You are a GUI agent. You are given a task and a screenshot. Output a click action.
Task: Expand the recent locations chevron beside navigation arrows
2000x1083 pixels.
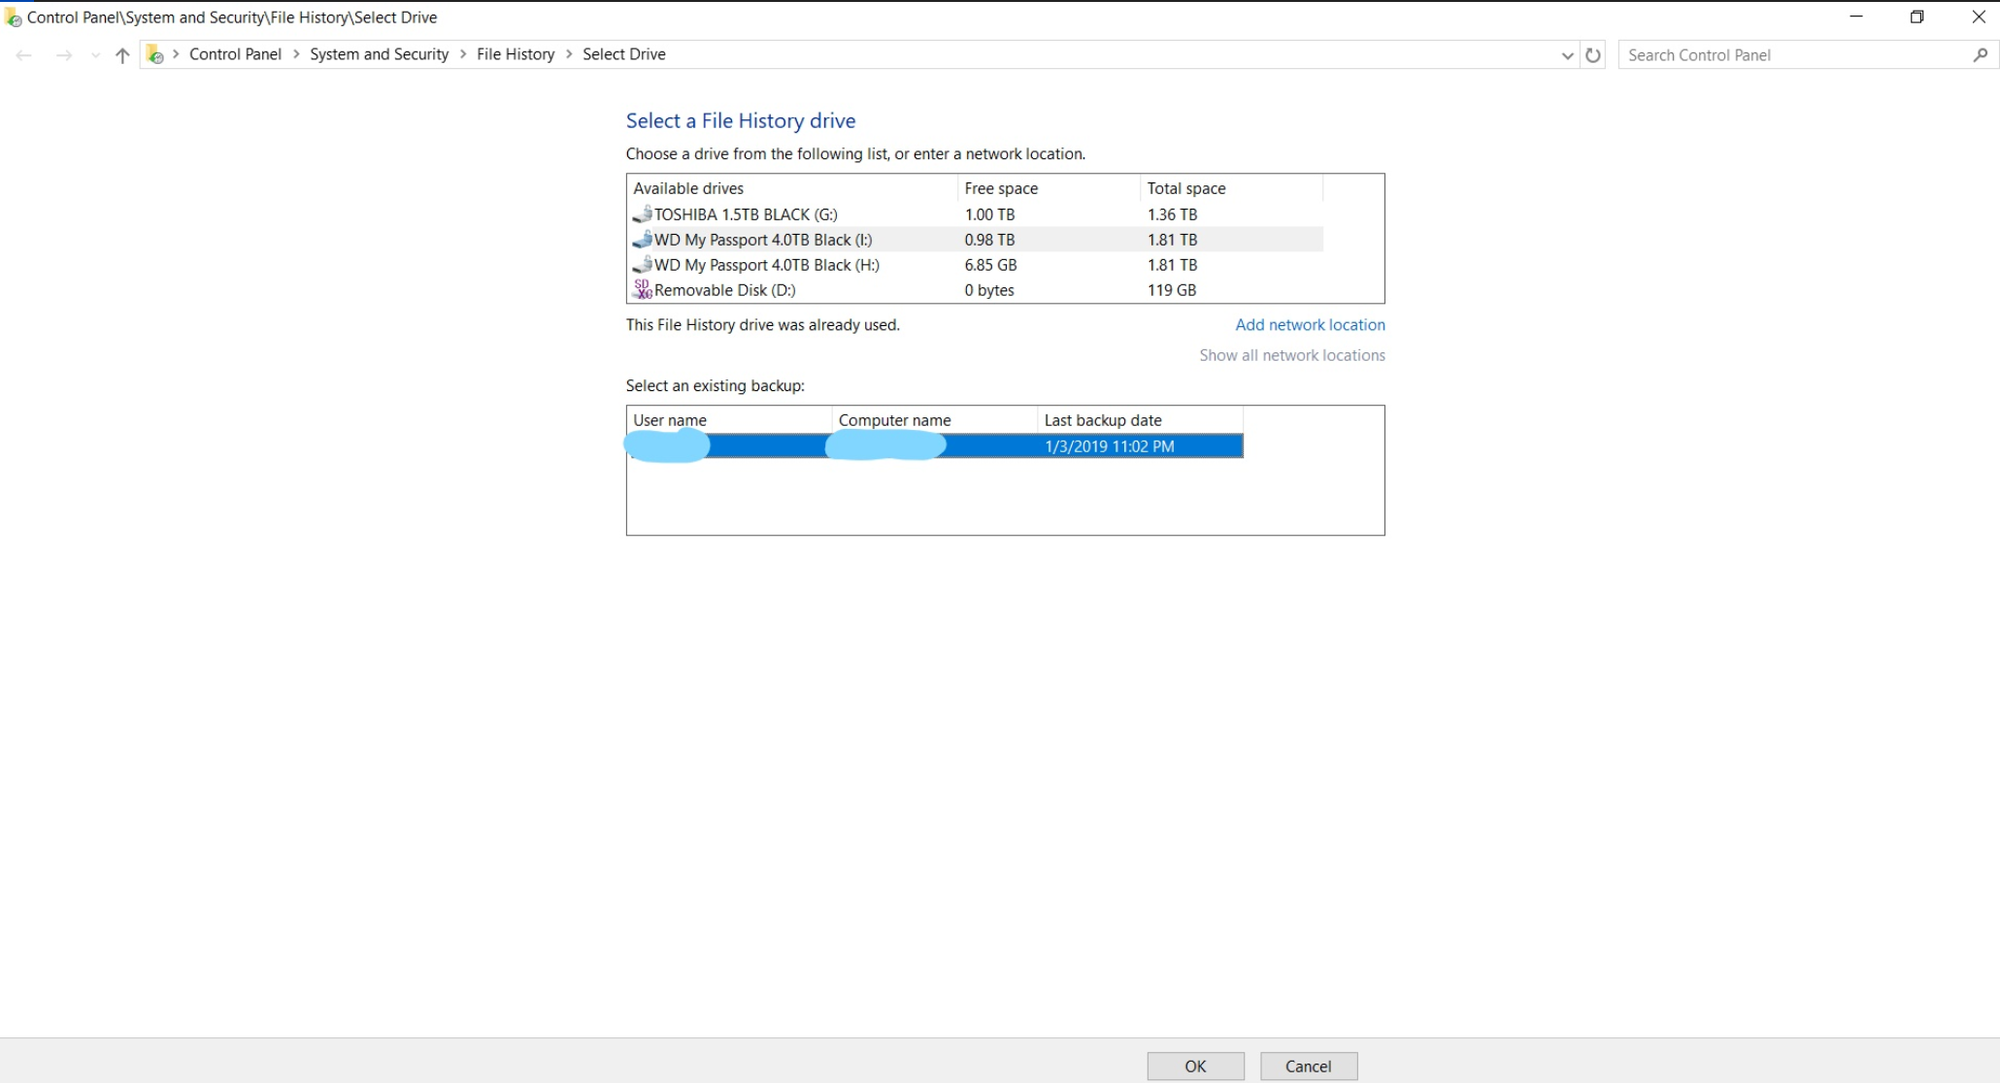point(95,55)
